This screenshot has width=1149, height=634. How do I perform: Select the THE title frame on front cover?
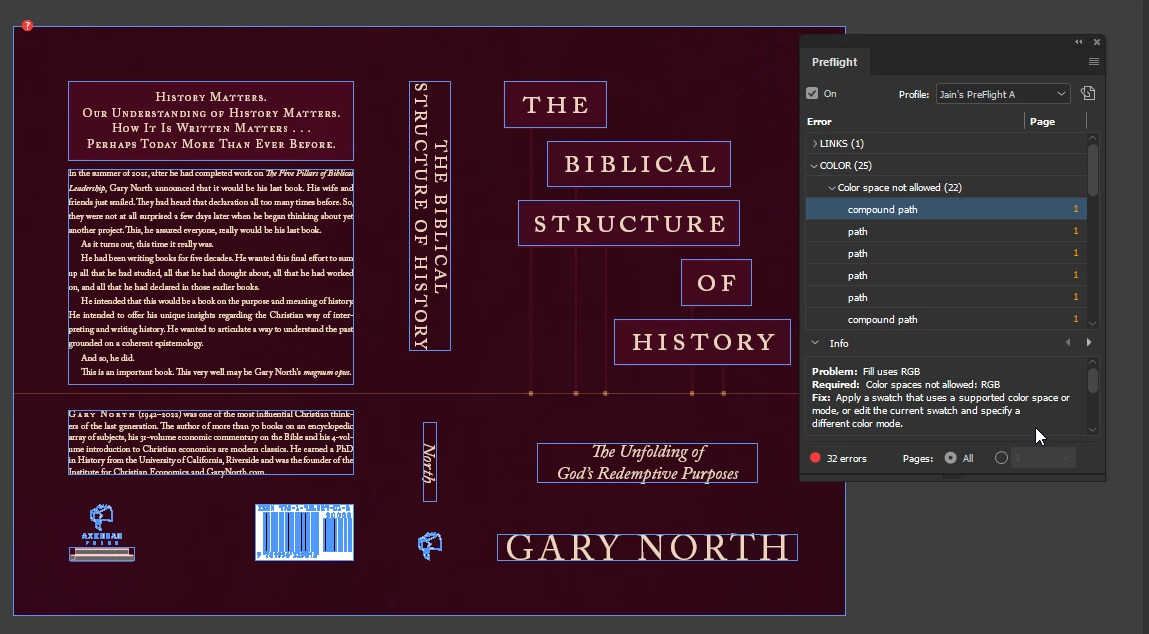pyautogui.click(x=555, y=105)
